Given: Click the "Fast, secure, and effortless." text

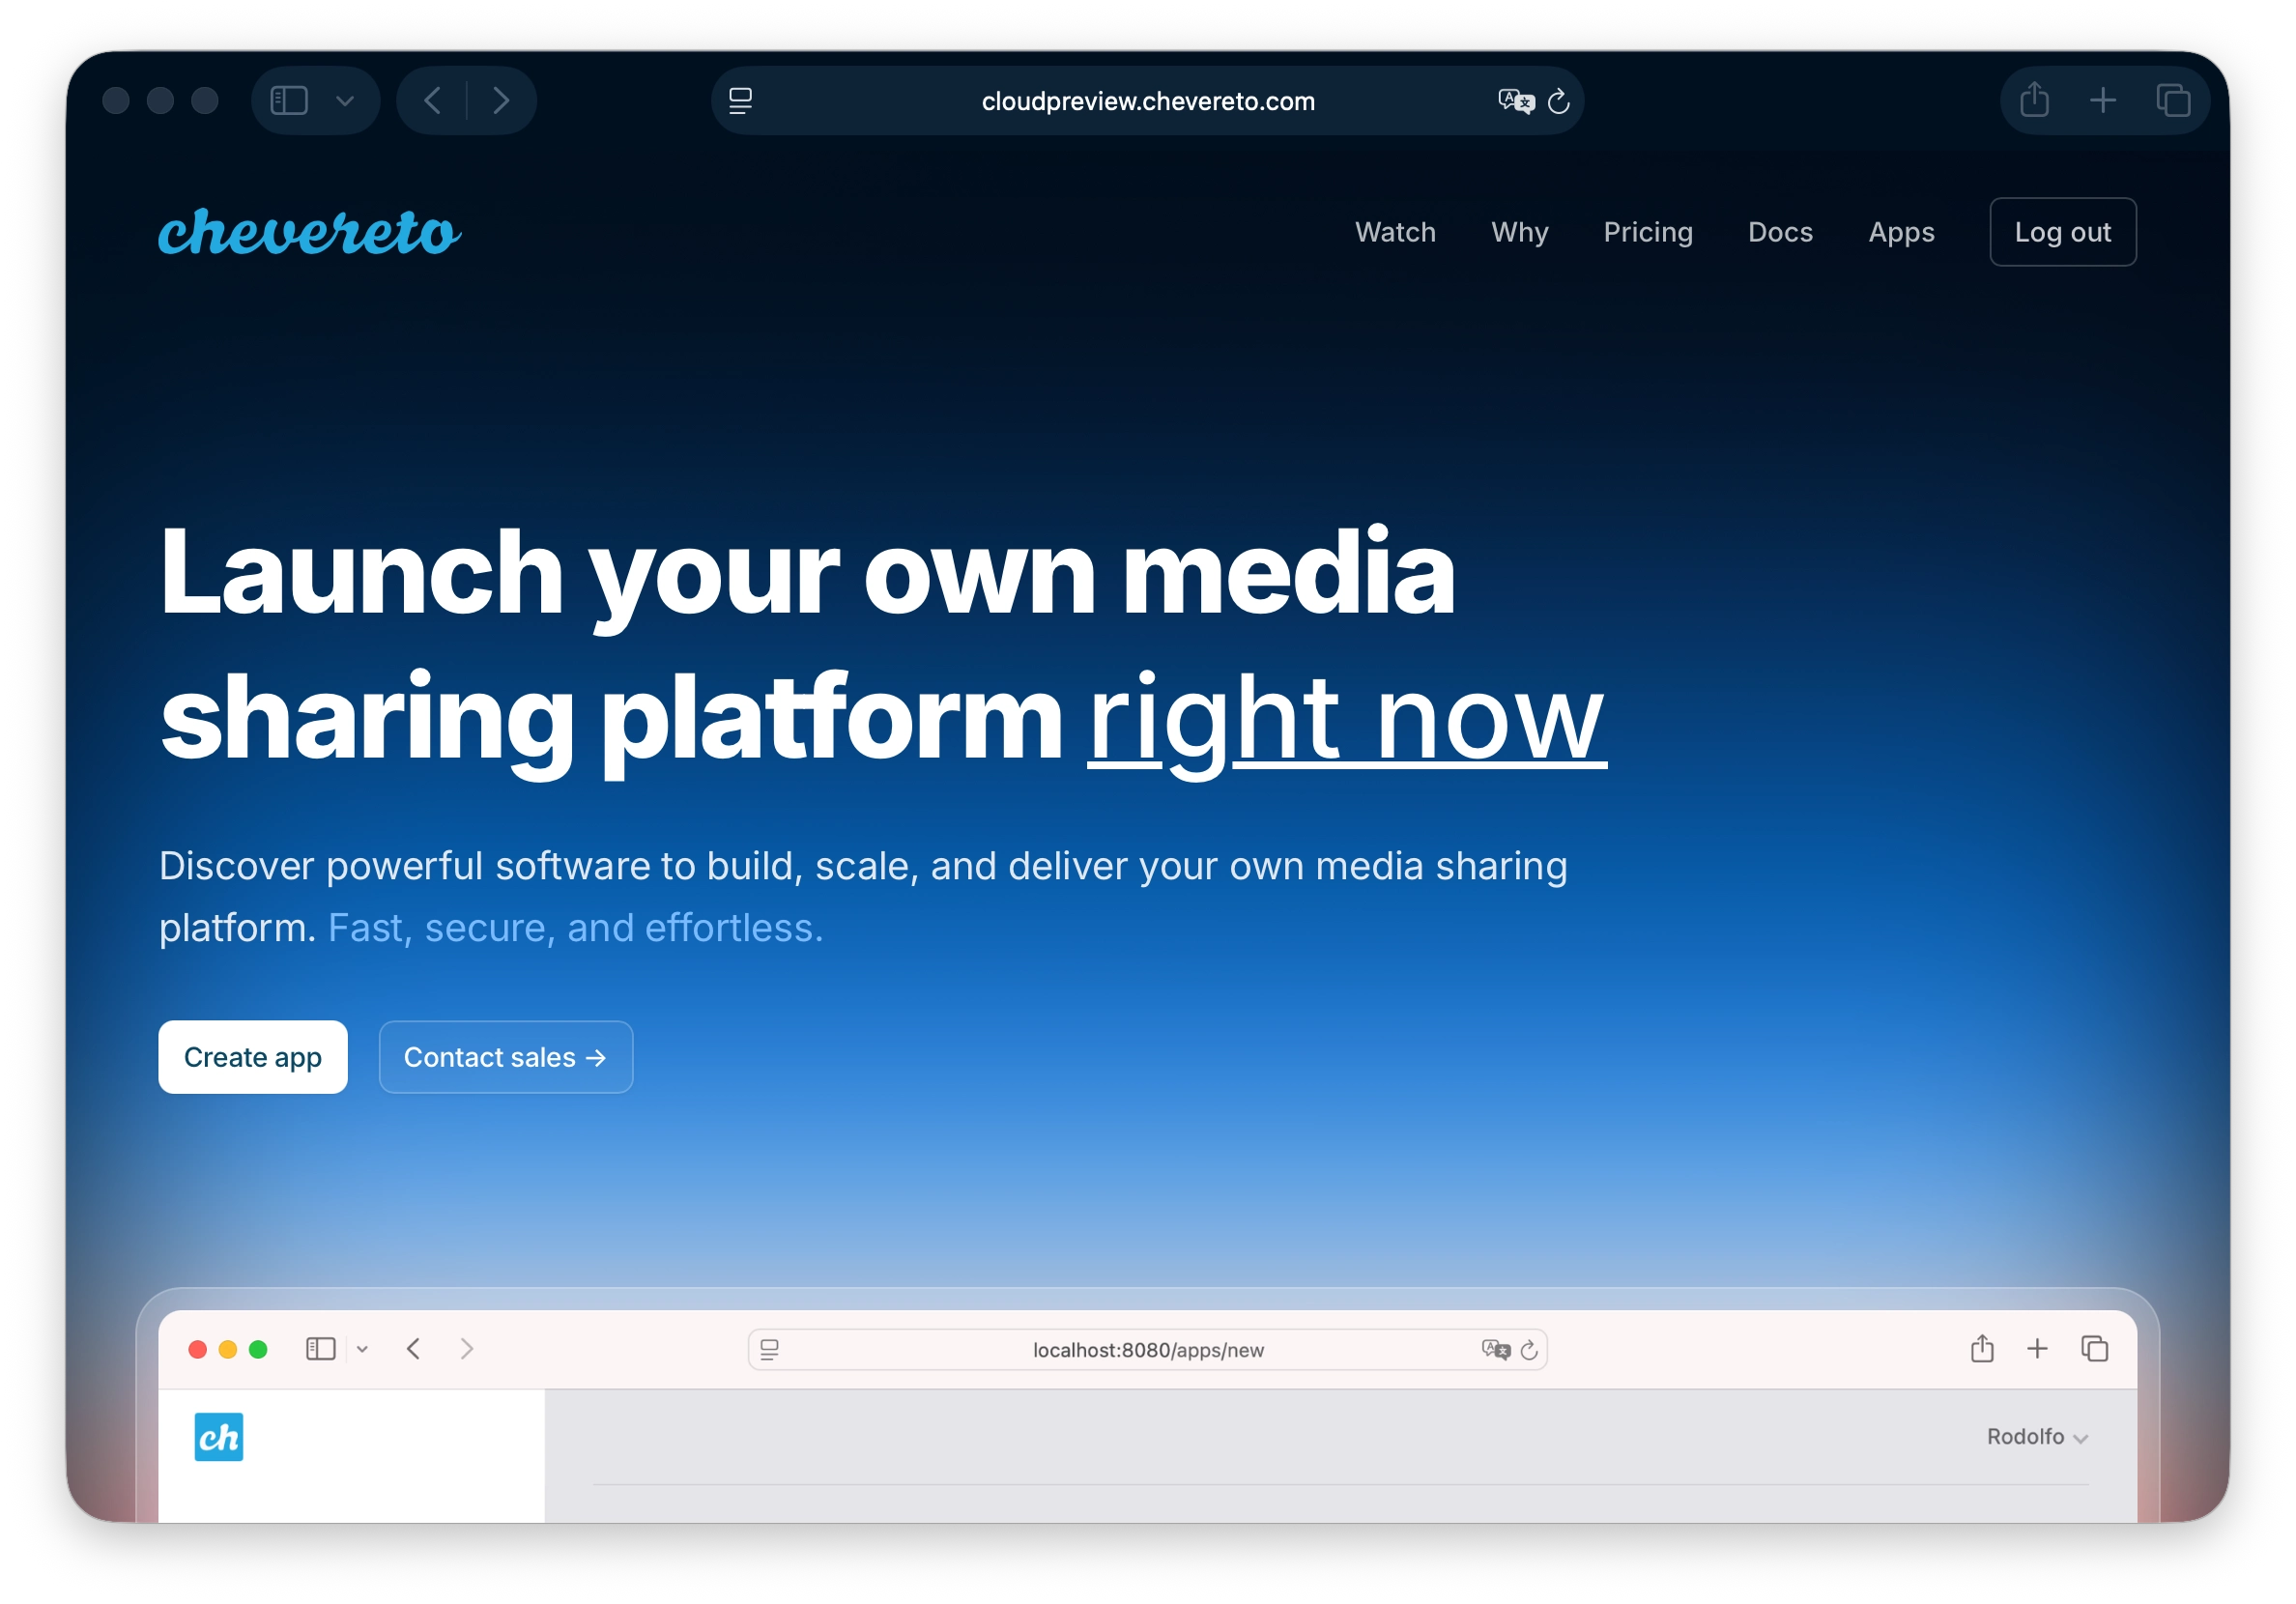Looking at the screenshot, I should (576, 928).
